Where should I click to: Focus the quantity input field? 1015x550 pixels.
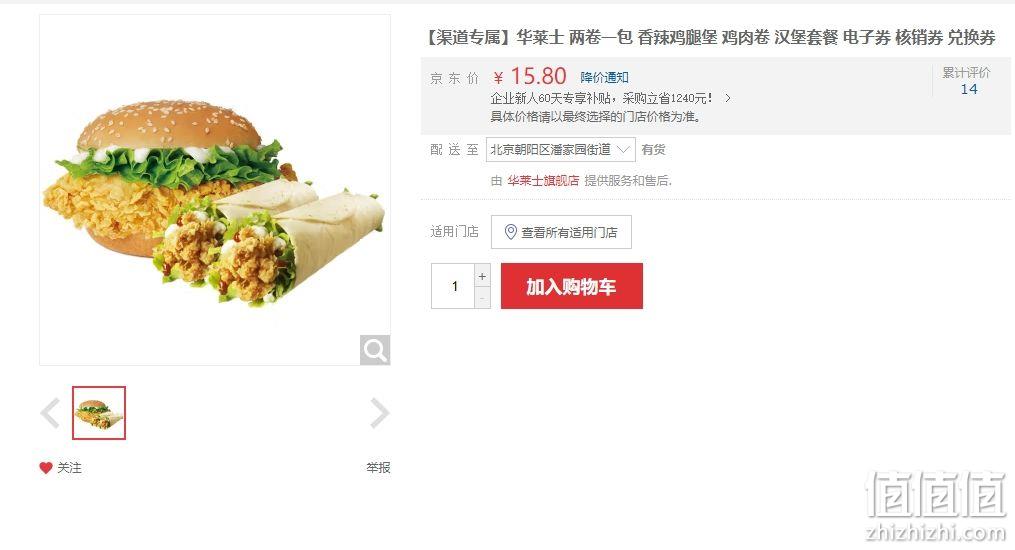click(453, 286)
